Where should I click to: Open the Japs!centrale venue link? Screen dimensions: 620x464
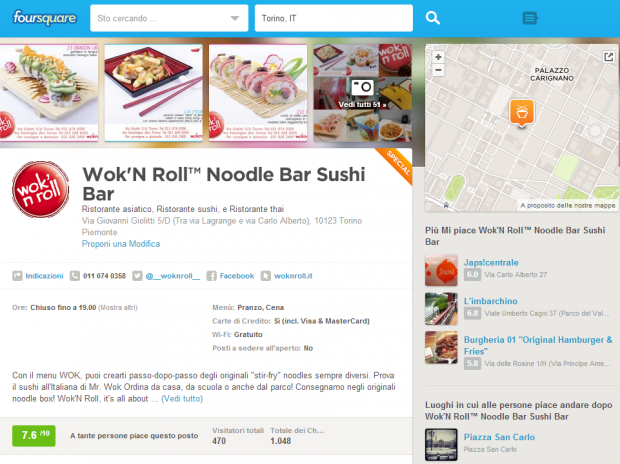coord(491,263)
